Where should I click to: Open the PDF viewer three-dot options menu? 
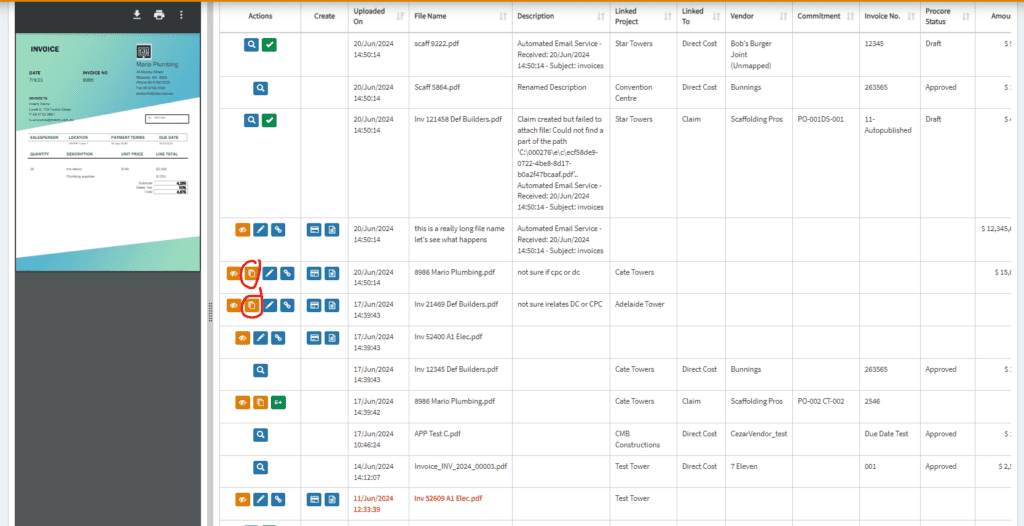pyautogui.click(x=181, y=15)
